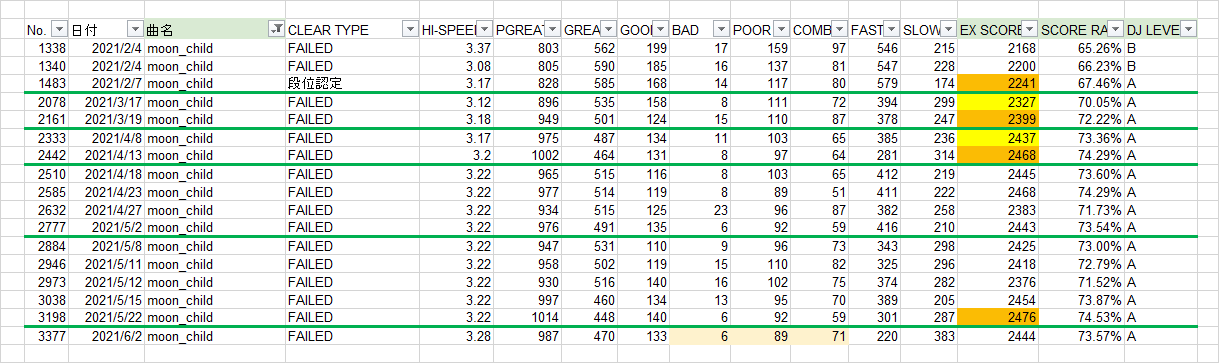Open the GOOD column filter arrow
The width and height of the screenshot is (1219, 363).
tap(661, 30)
